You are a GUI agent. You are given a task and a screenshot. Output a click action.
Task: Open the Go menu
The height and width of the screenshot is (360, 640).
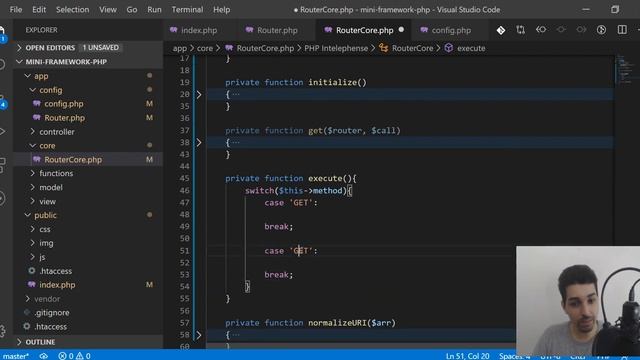[x=131, y=9]
